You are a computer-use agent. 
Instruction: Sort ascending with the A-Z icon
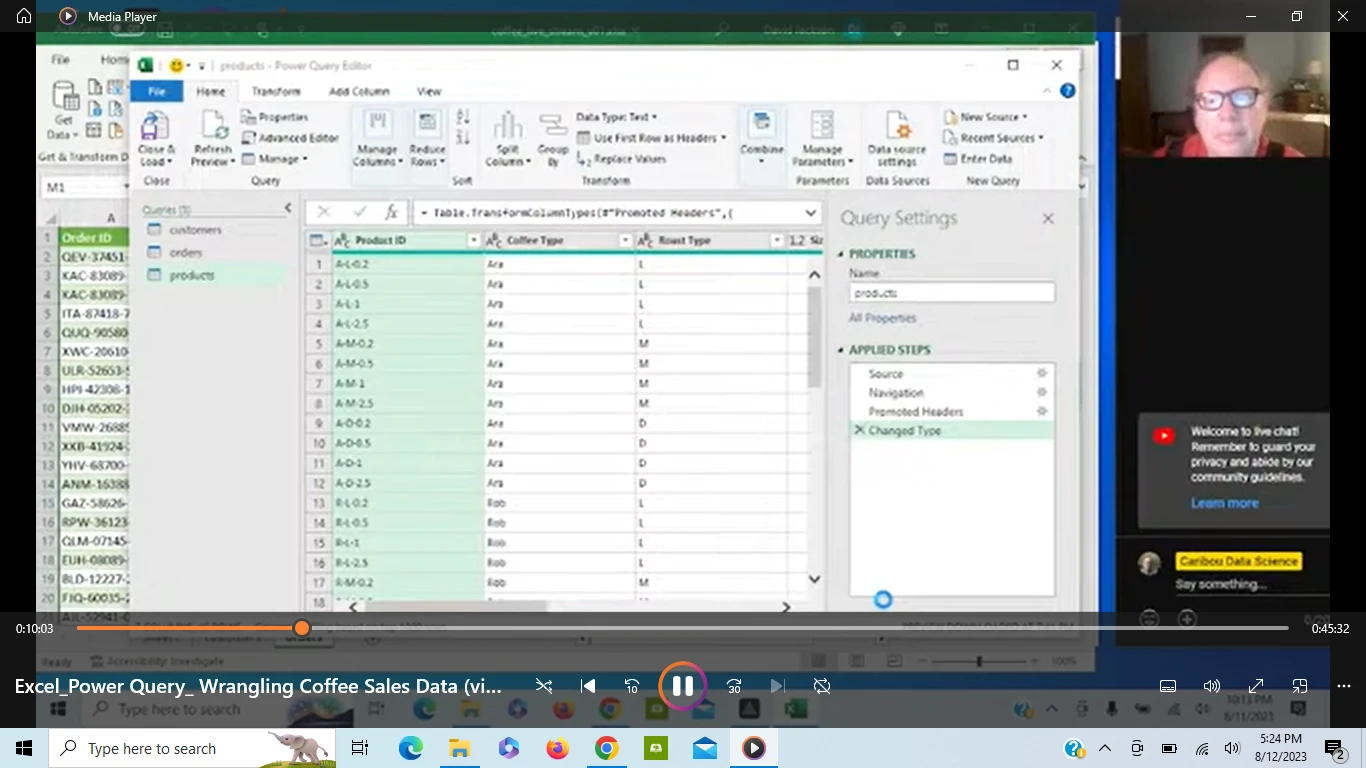tap(463, 117)
